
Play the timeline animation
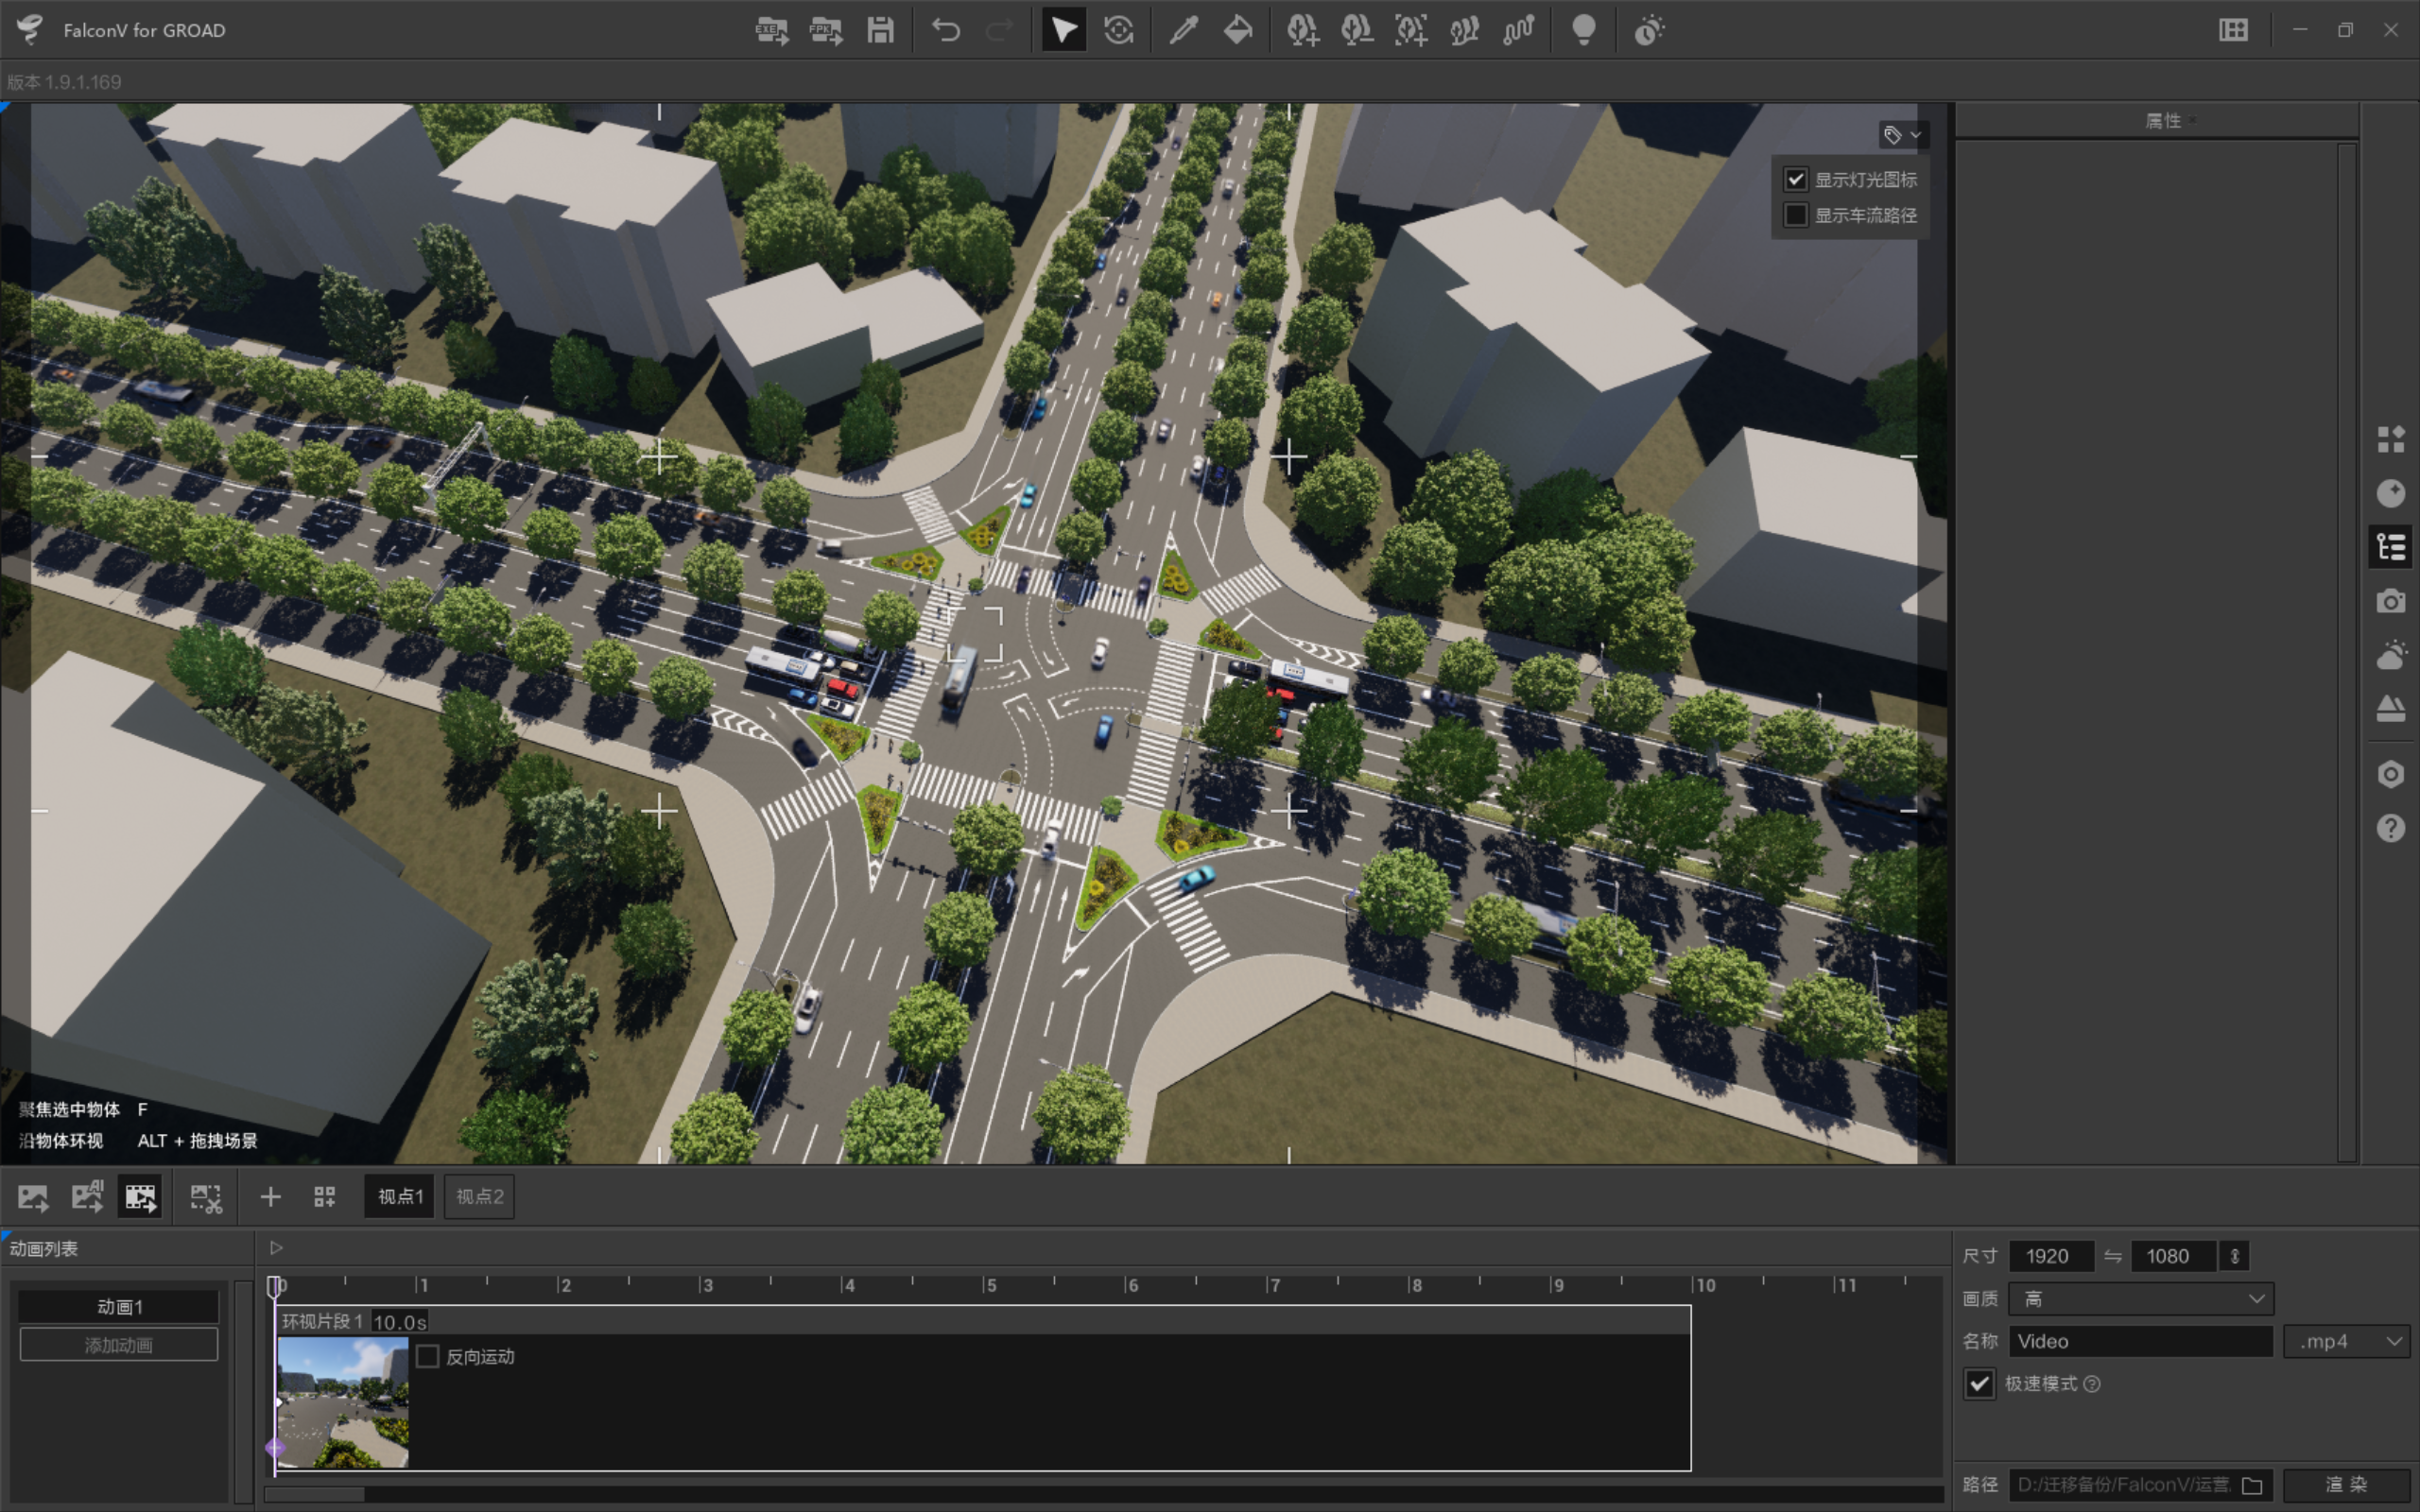277,1248
